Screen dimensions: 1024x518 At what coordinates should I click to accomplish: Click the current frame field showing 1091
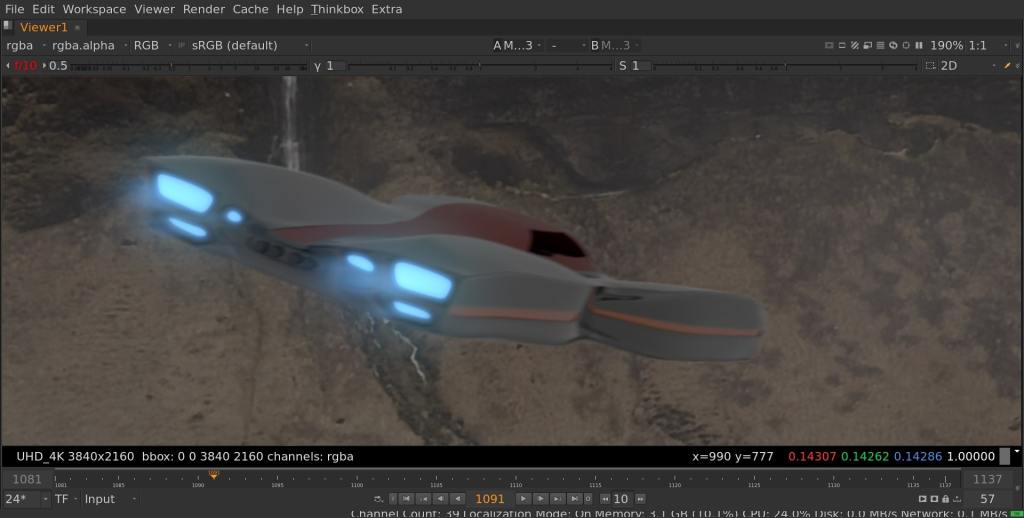click(x=490, y=498)
